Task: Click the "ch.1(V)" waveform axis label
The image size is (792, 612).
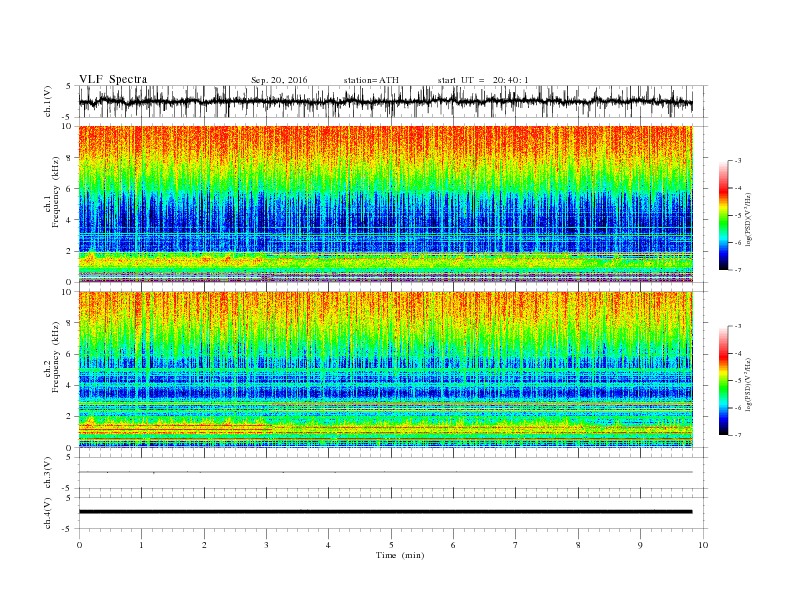Action: pos(48,102)
